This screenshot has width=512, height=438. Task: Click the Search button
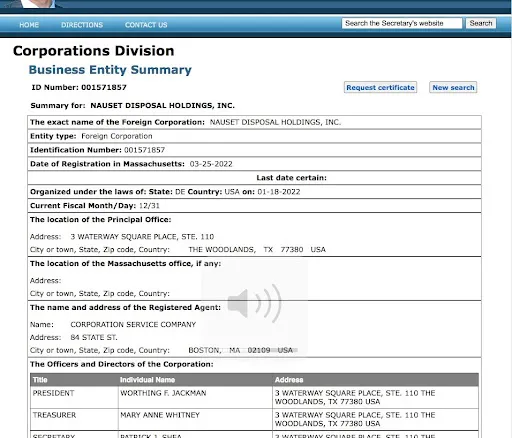click(481, 23)
